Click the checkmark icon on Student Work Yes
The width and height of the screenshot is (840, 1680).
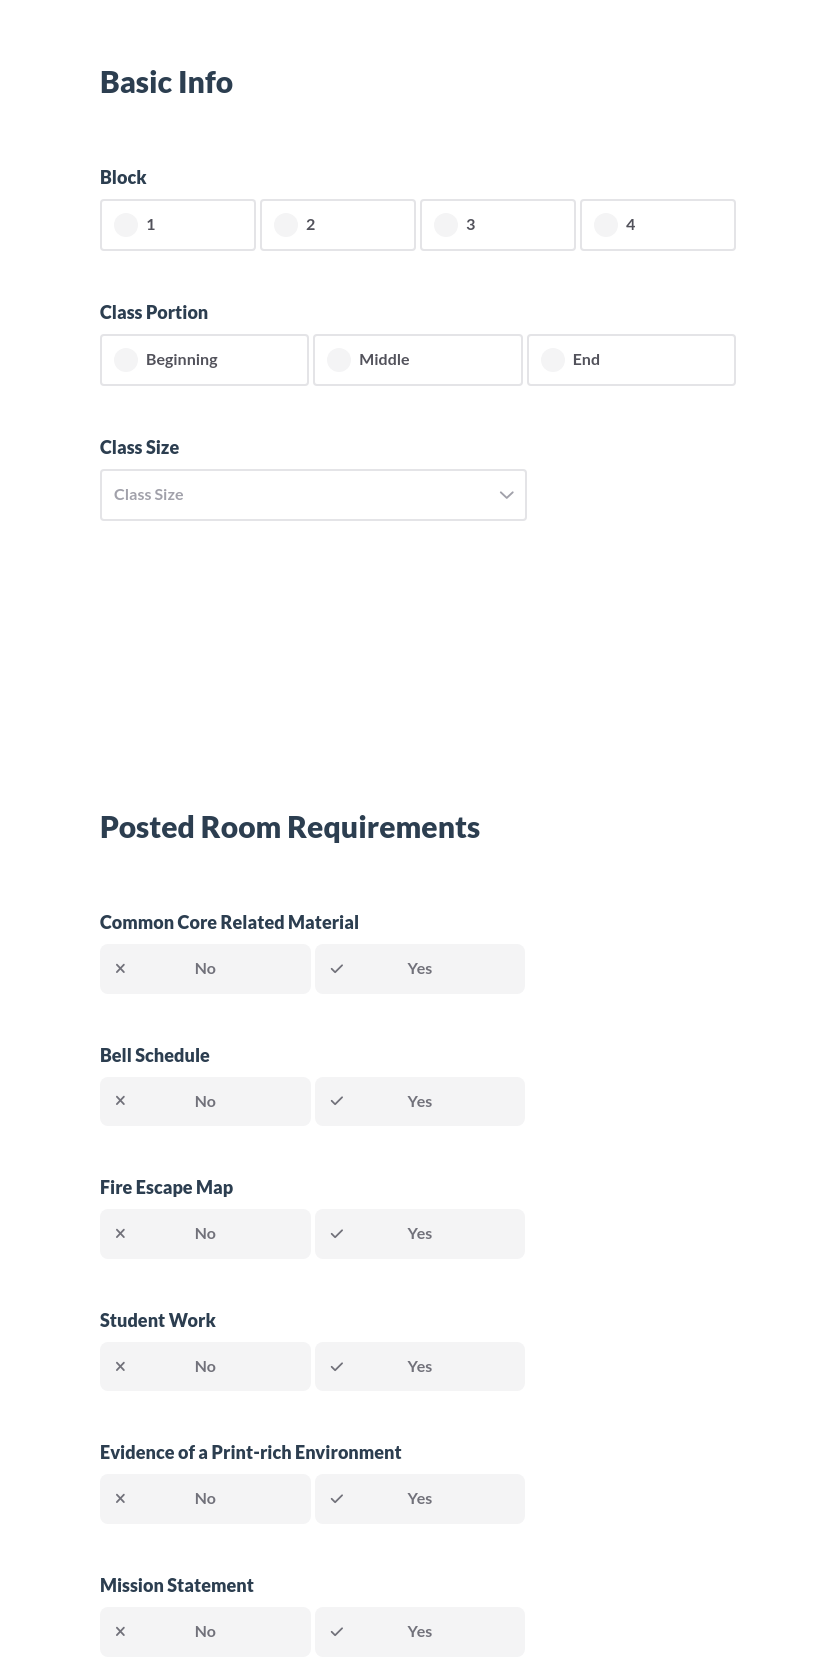[336, 1366]
